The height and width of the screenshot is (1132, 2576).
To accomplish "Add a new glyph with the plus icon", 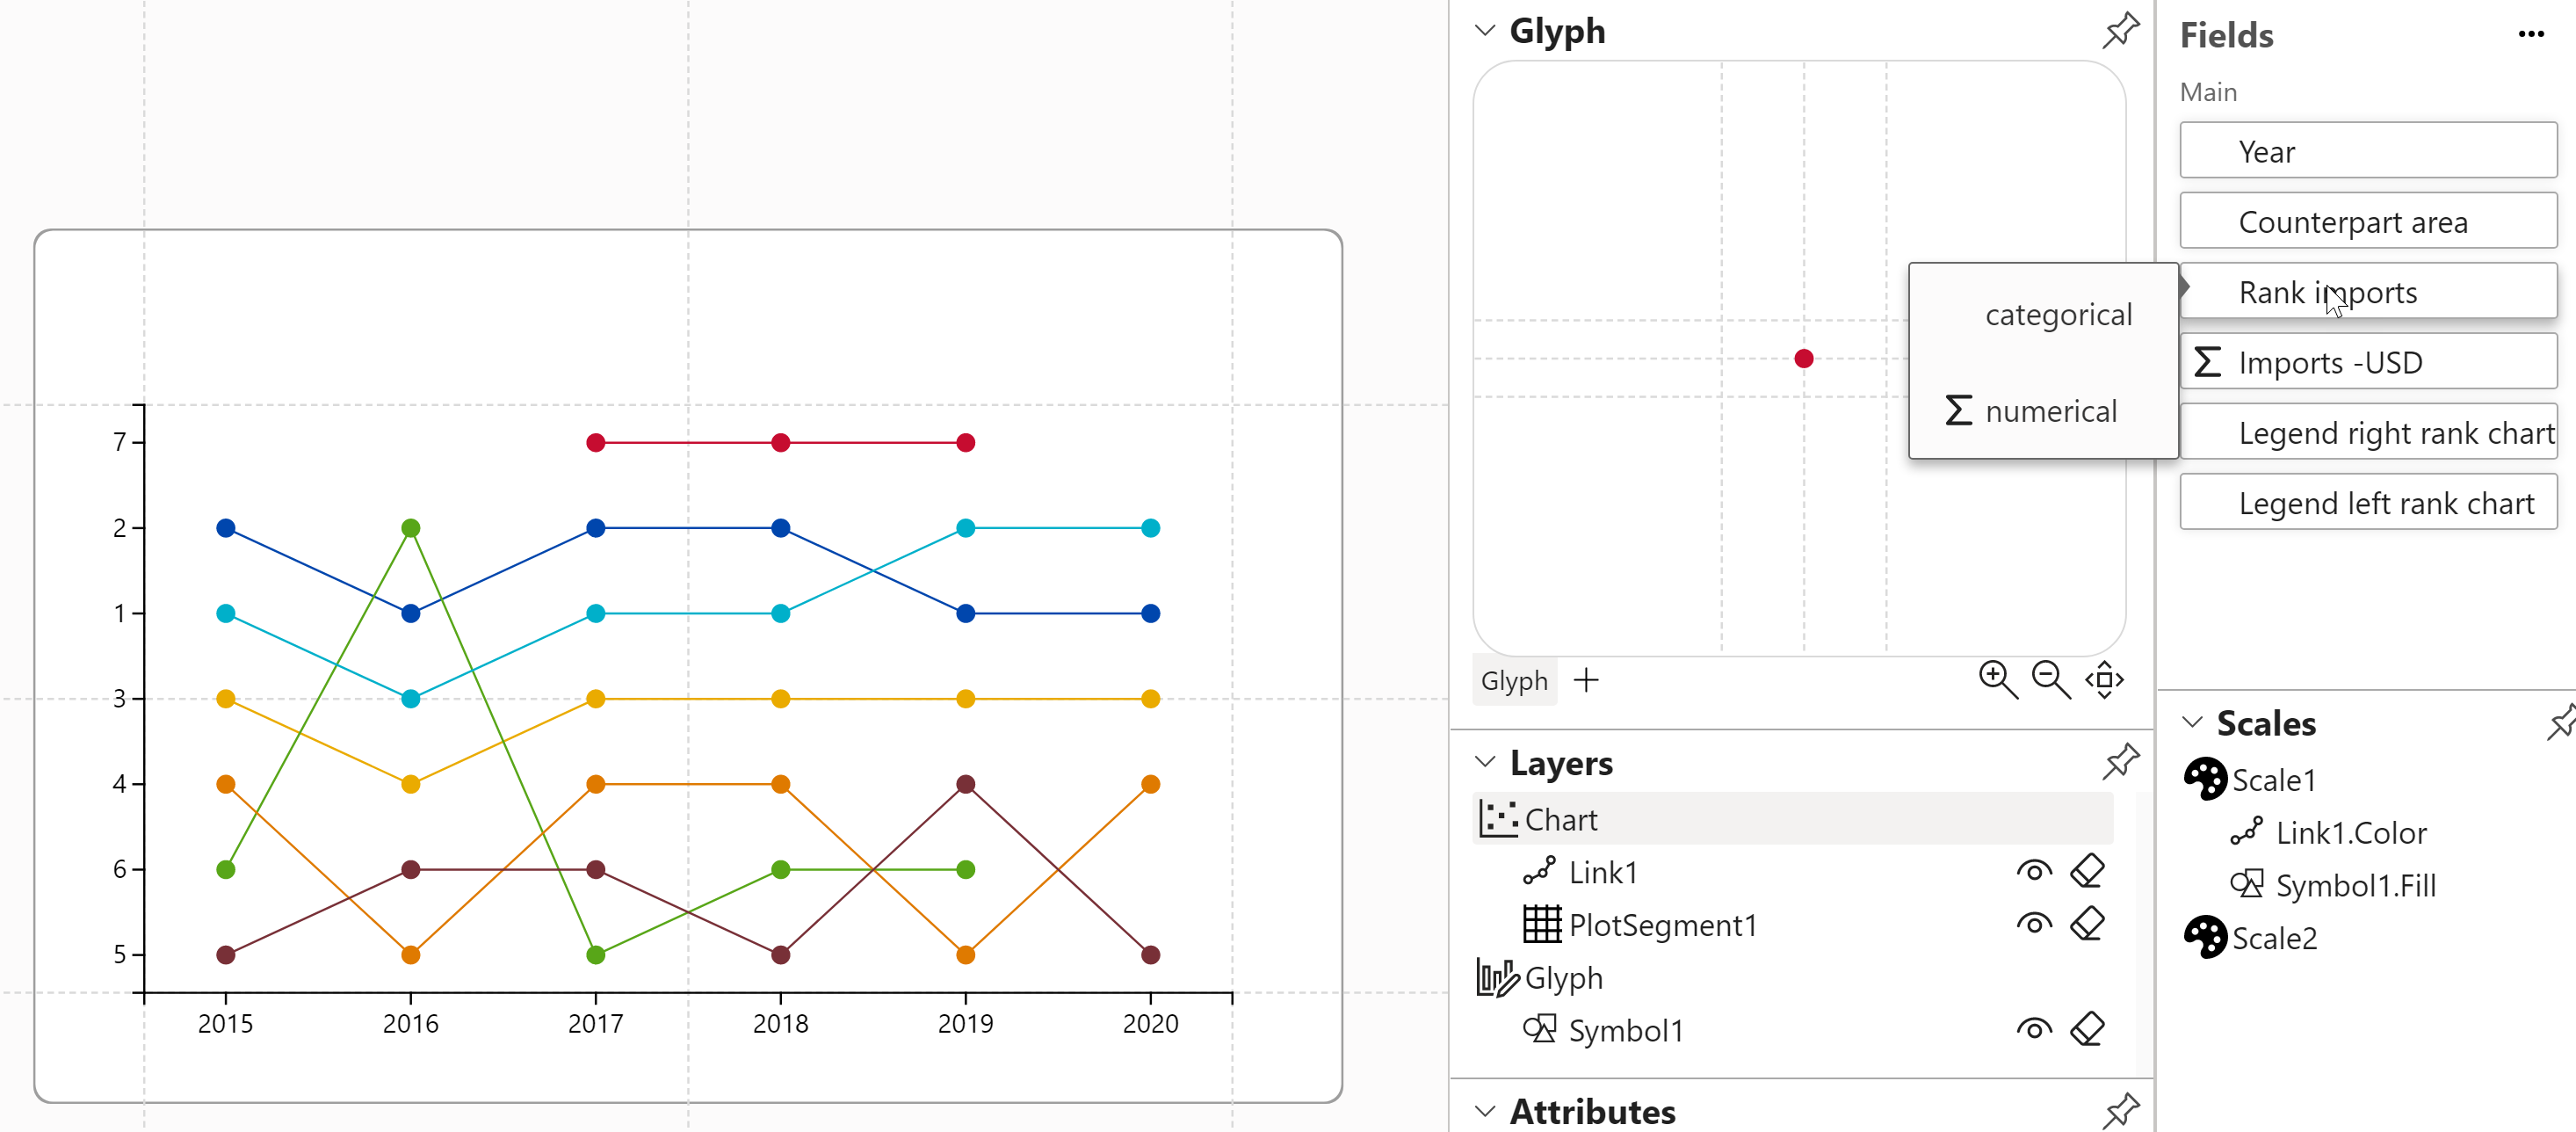I will [1587, 680].
